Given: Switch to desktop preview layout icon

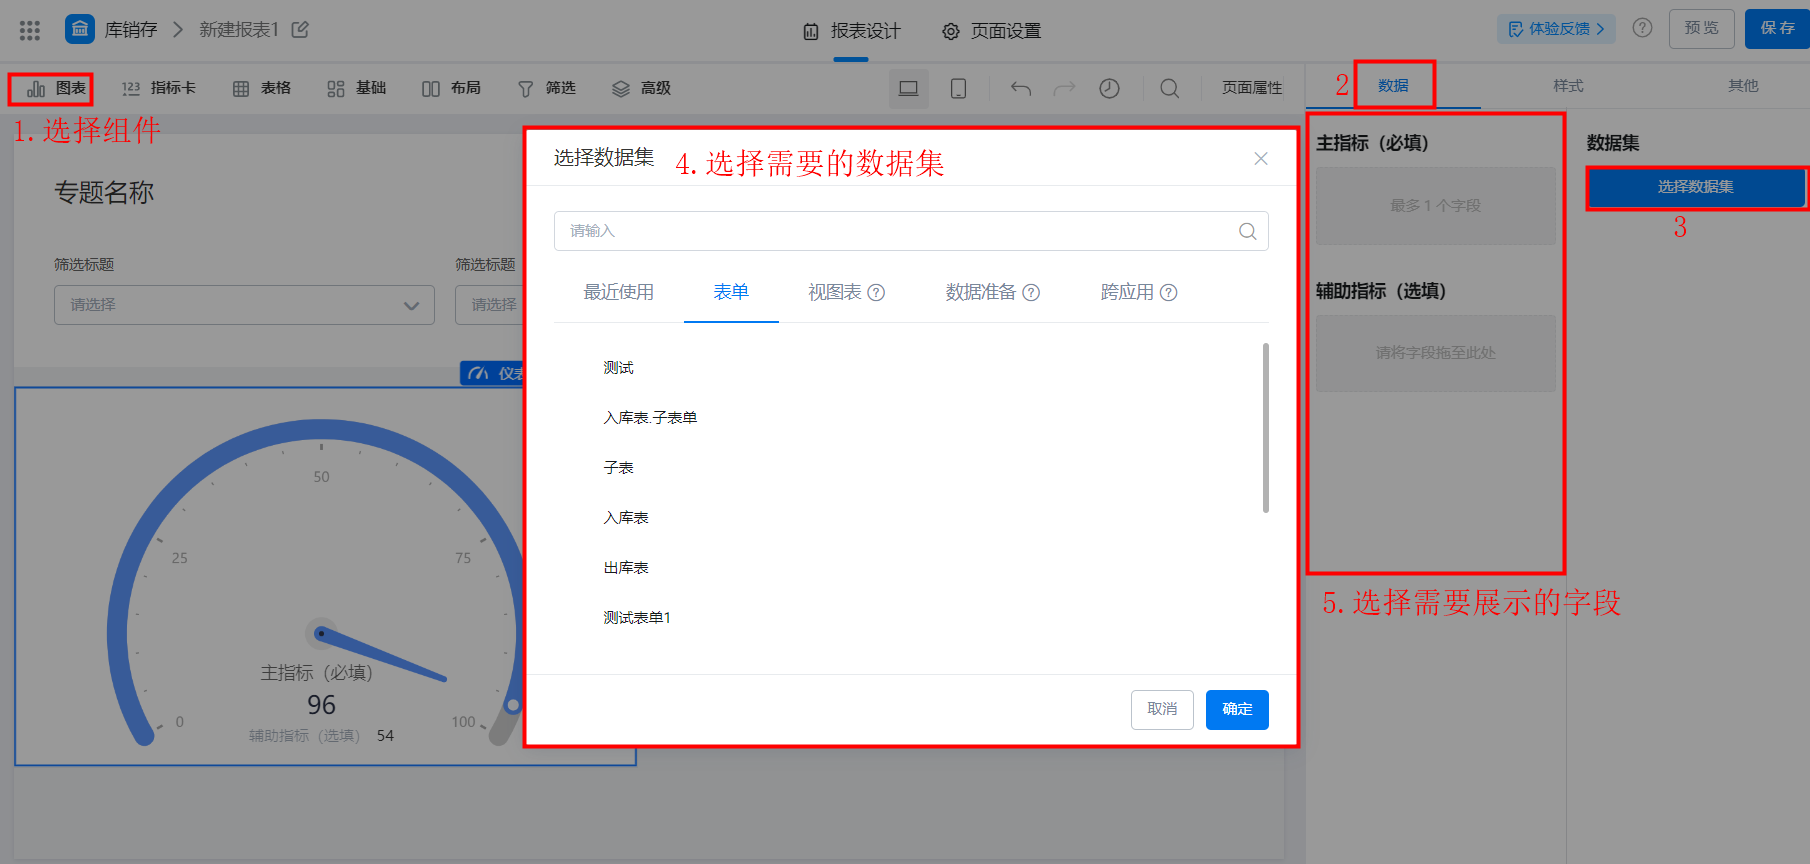Looking at the screenshot, I should [908, 88].
